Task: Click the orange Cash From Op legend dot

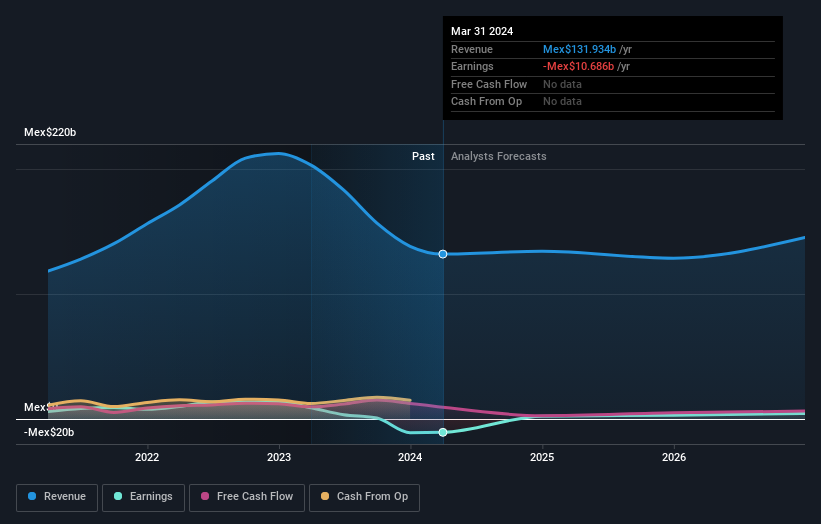Action: click(x=325, y=496)
